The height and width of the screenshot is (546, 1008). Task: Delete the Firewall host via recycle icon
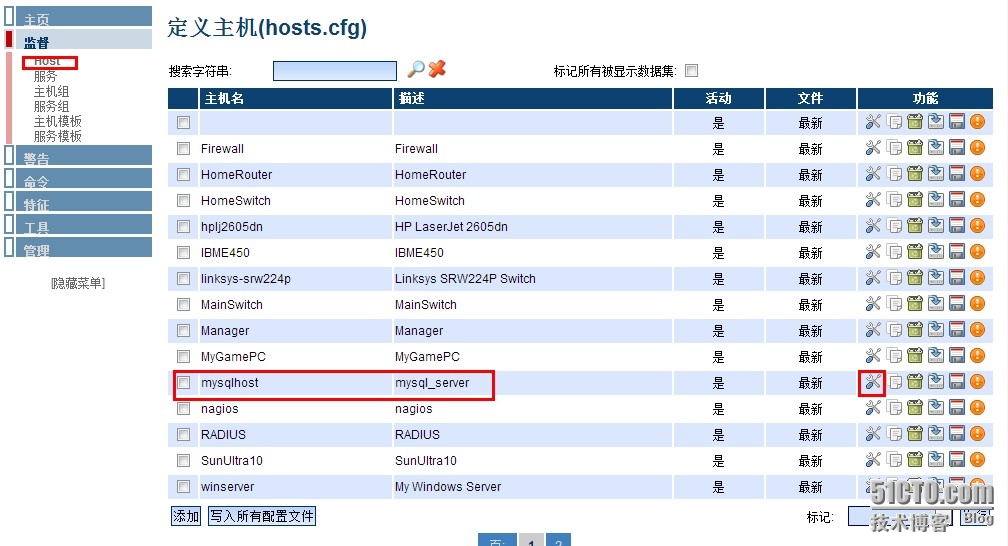[x=915, y=148]
